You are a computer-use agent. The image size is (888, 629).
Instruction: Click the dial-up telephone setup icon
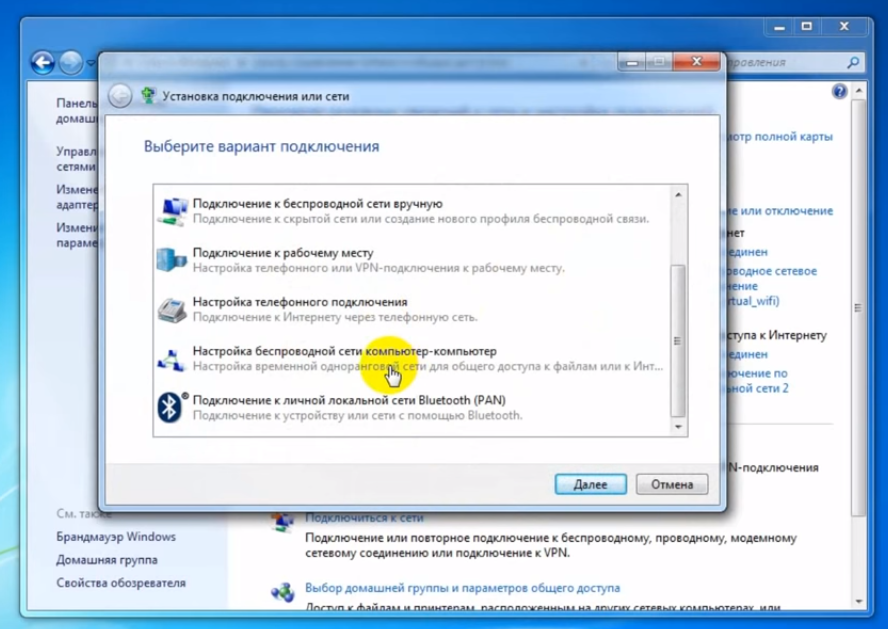(172, 310)
